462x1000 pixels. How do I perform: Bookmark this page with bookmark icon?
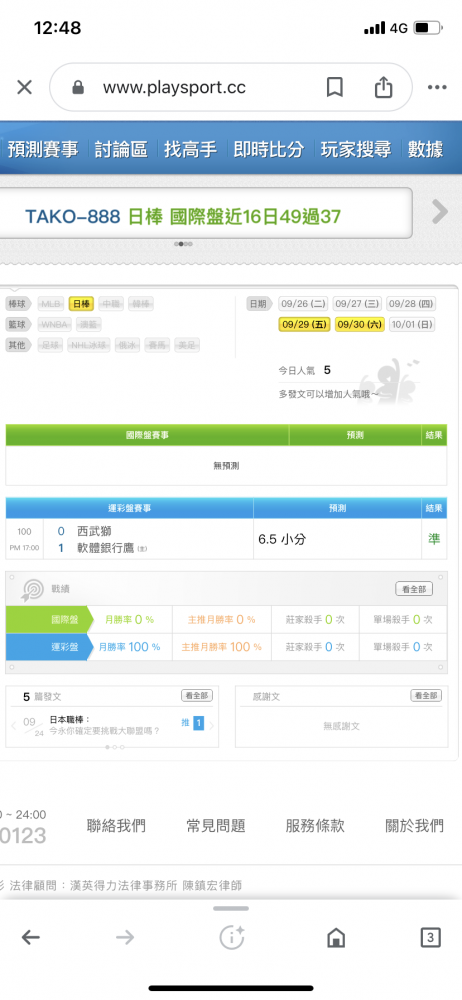click(335, 87)
